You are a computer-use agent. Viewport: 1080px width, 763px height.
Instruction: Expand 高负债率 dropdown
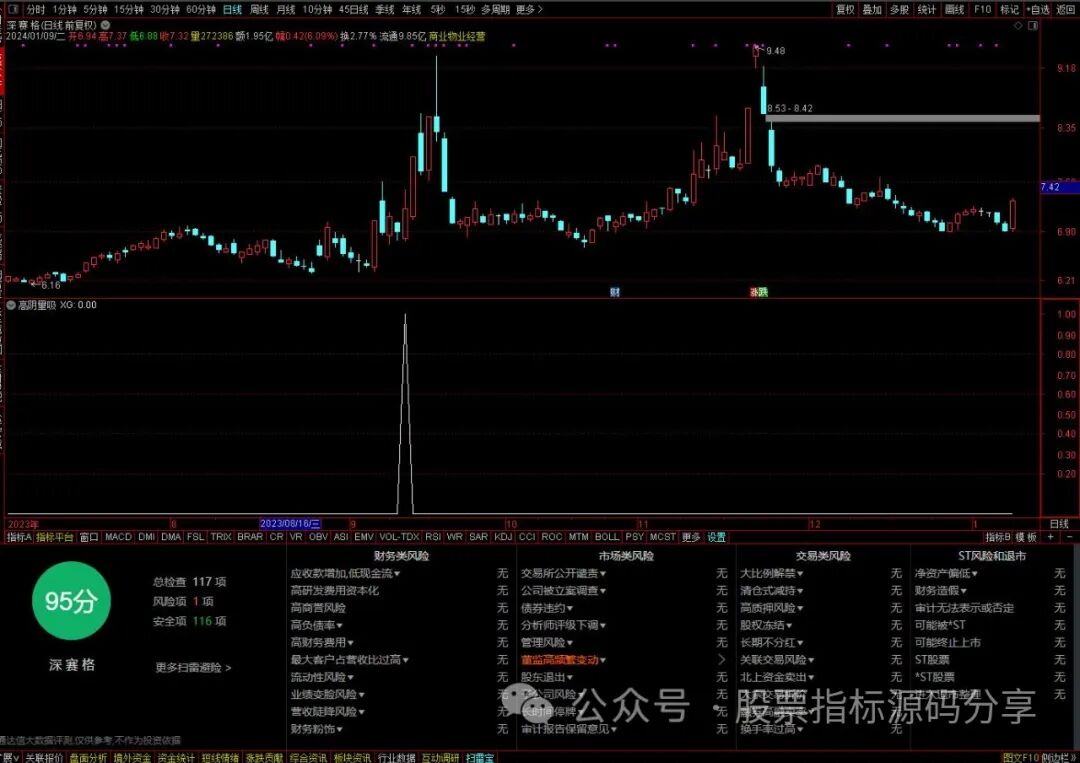pos(317,625)
